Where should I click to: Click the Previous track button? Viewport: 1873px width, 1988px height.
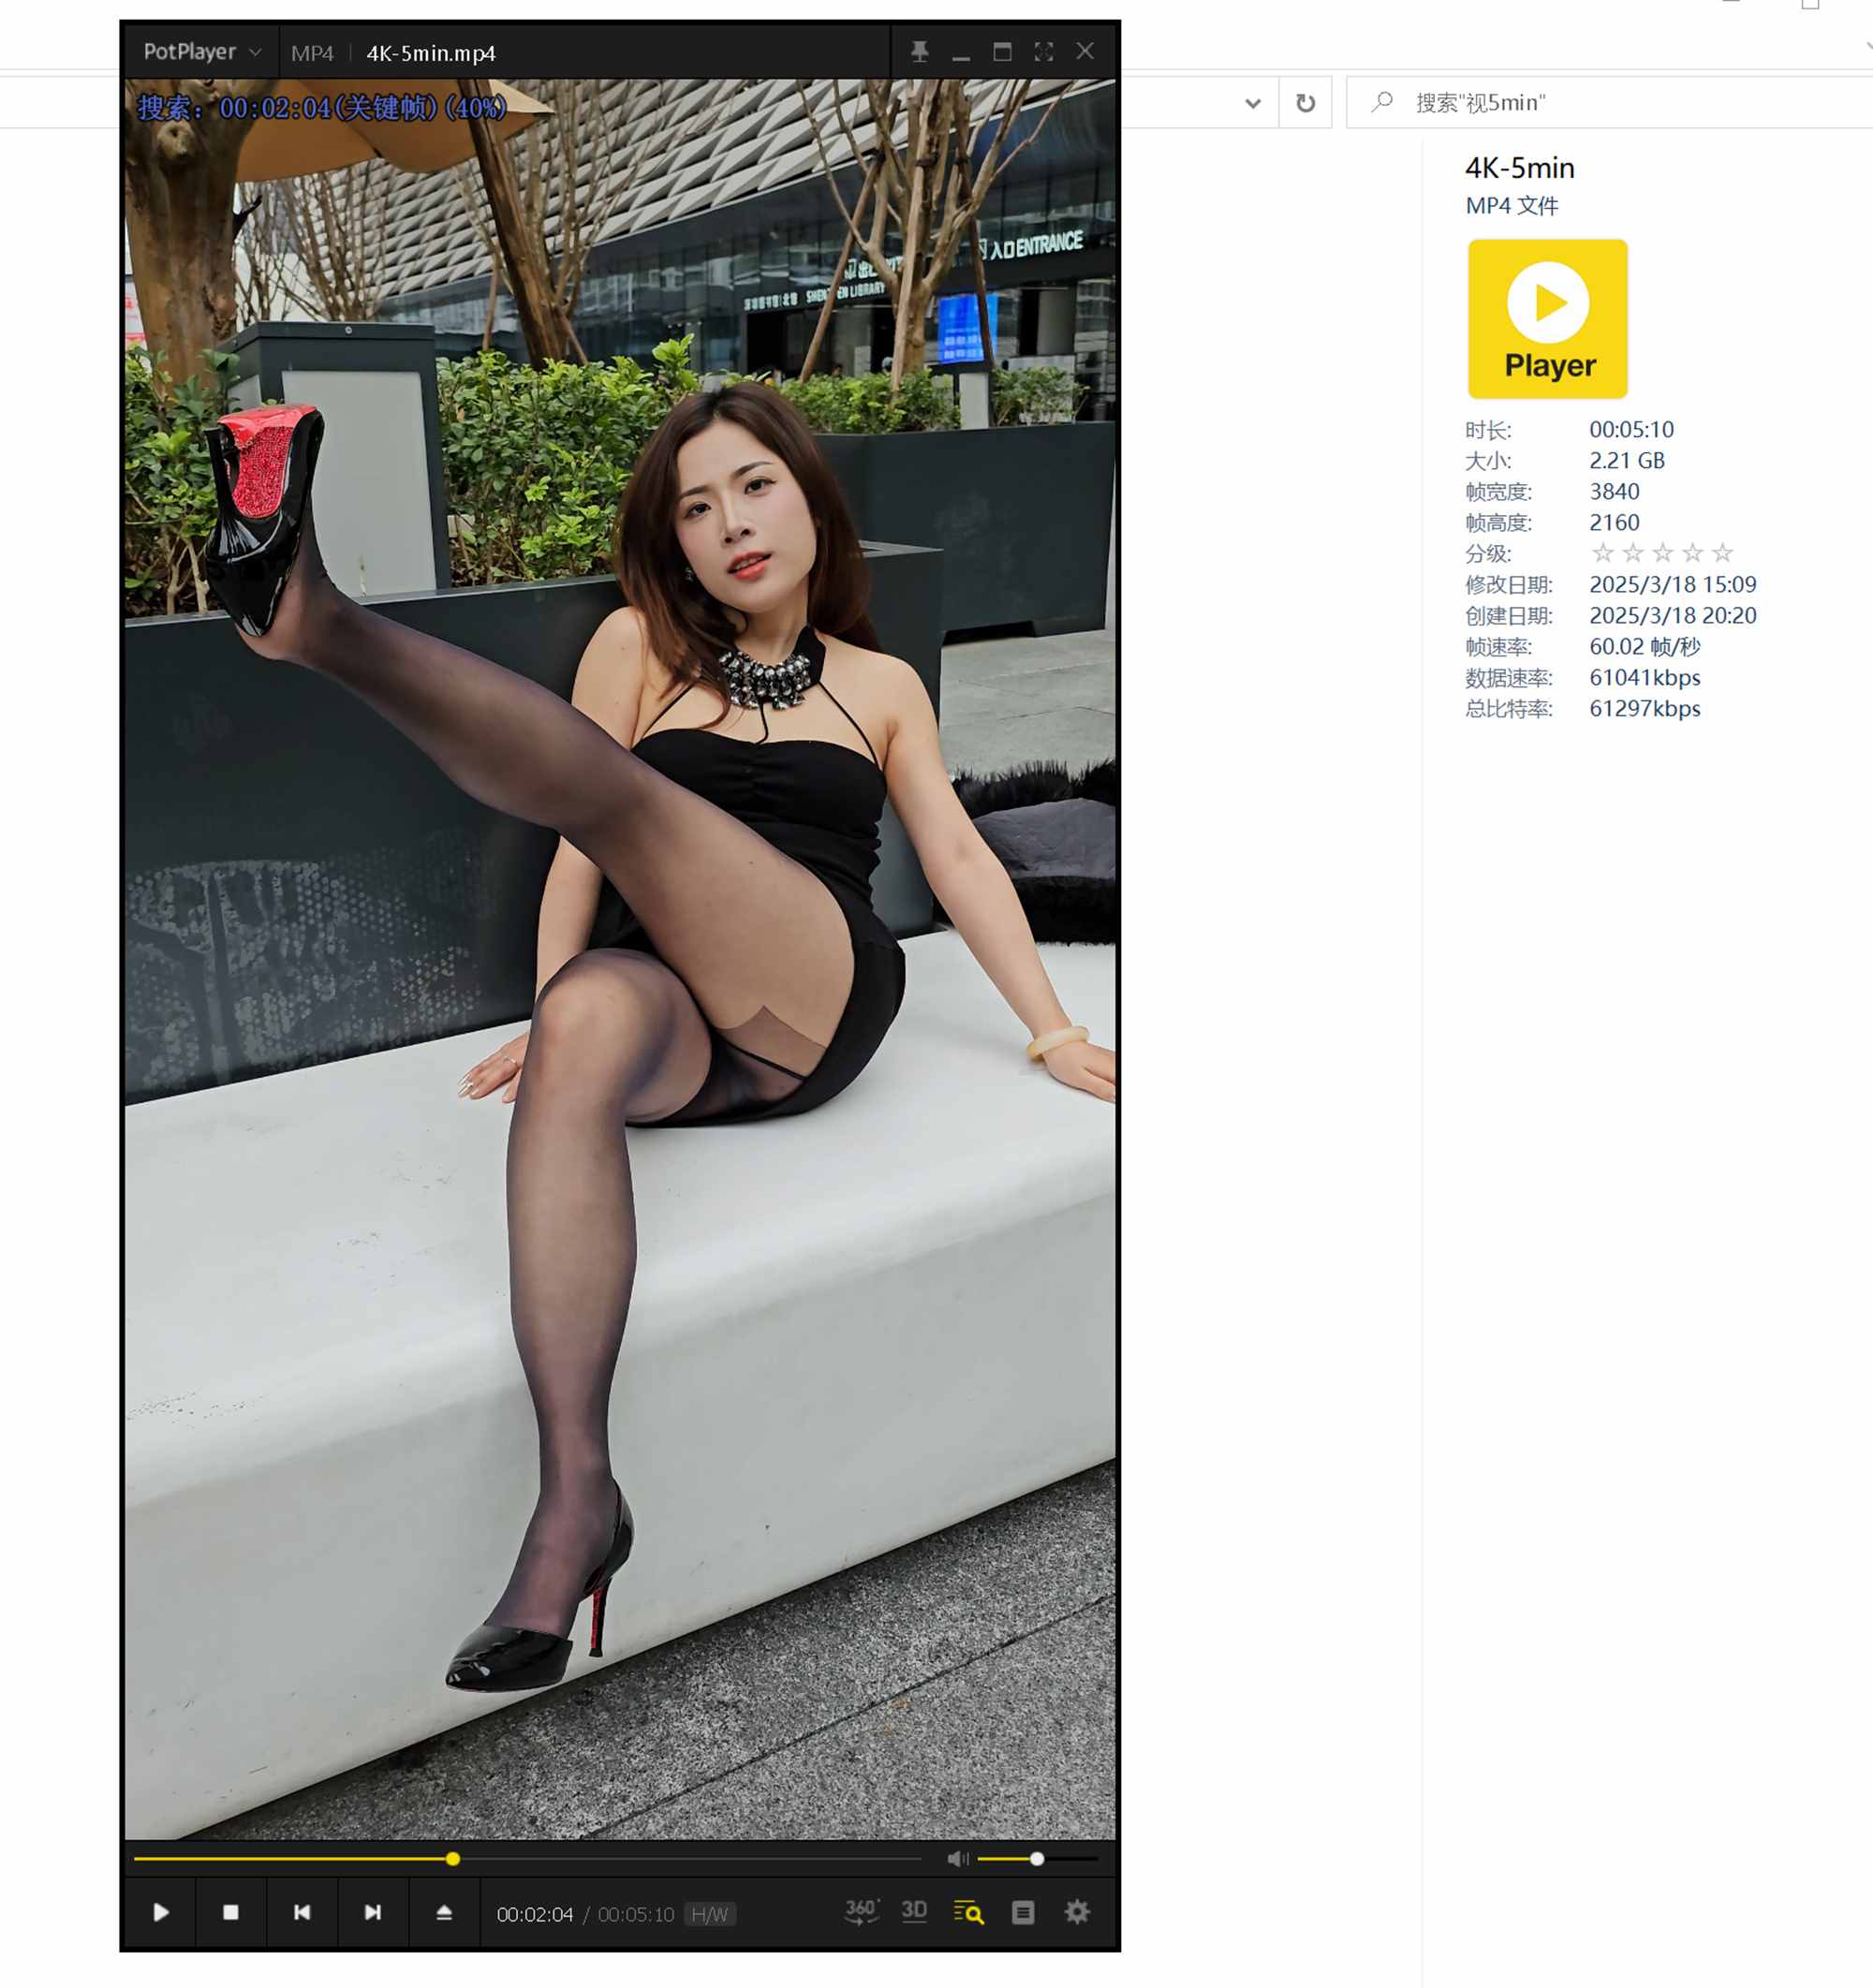coord(302,1912)
